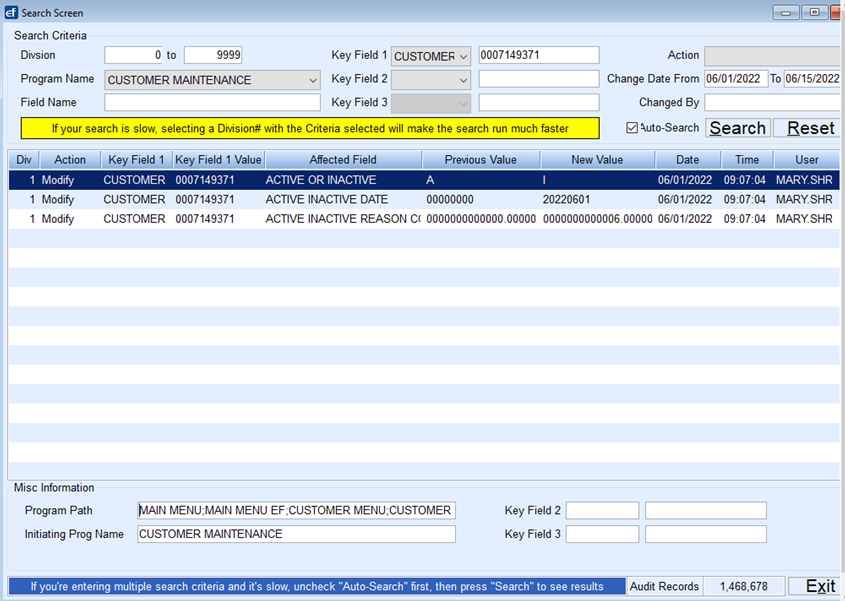Screen dimensions: 845x601
Task: Toggle the Auto-Search checkbox
Action: (634, 128)
